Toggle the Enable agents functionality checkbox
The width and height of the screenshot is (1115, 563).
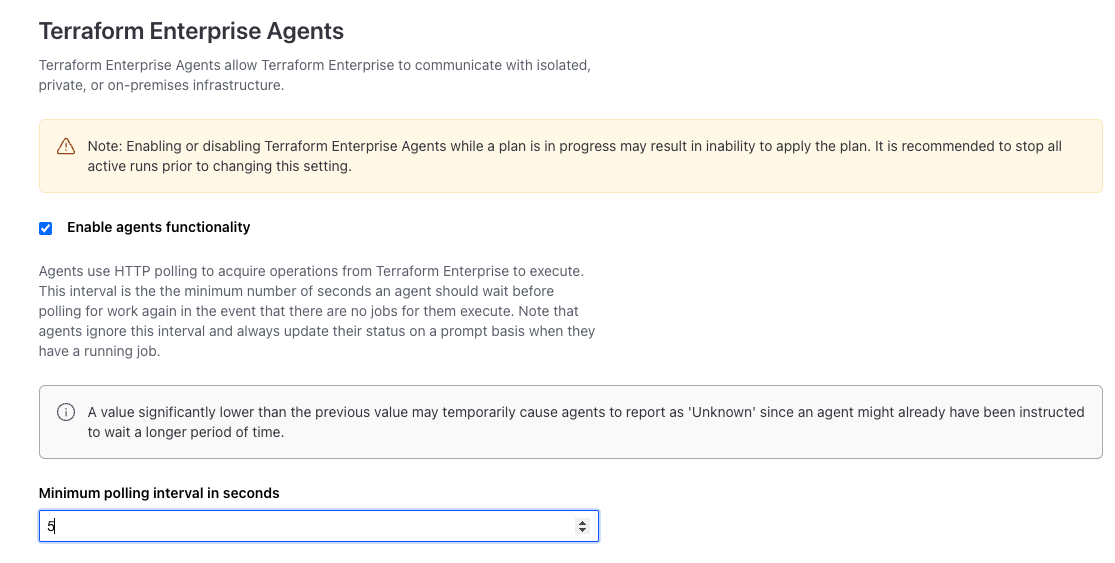pos(46,228)
